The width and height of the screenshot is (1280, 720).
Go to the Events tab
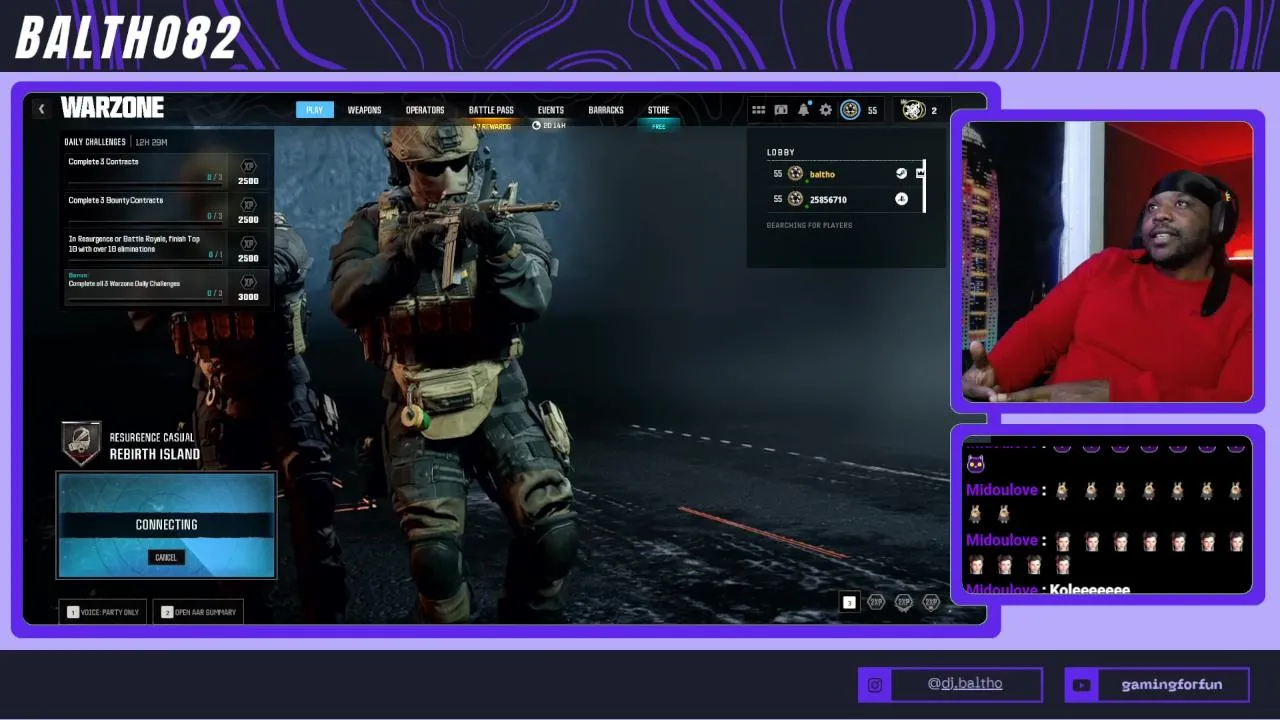(551, 110)
